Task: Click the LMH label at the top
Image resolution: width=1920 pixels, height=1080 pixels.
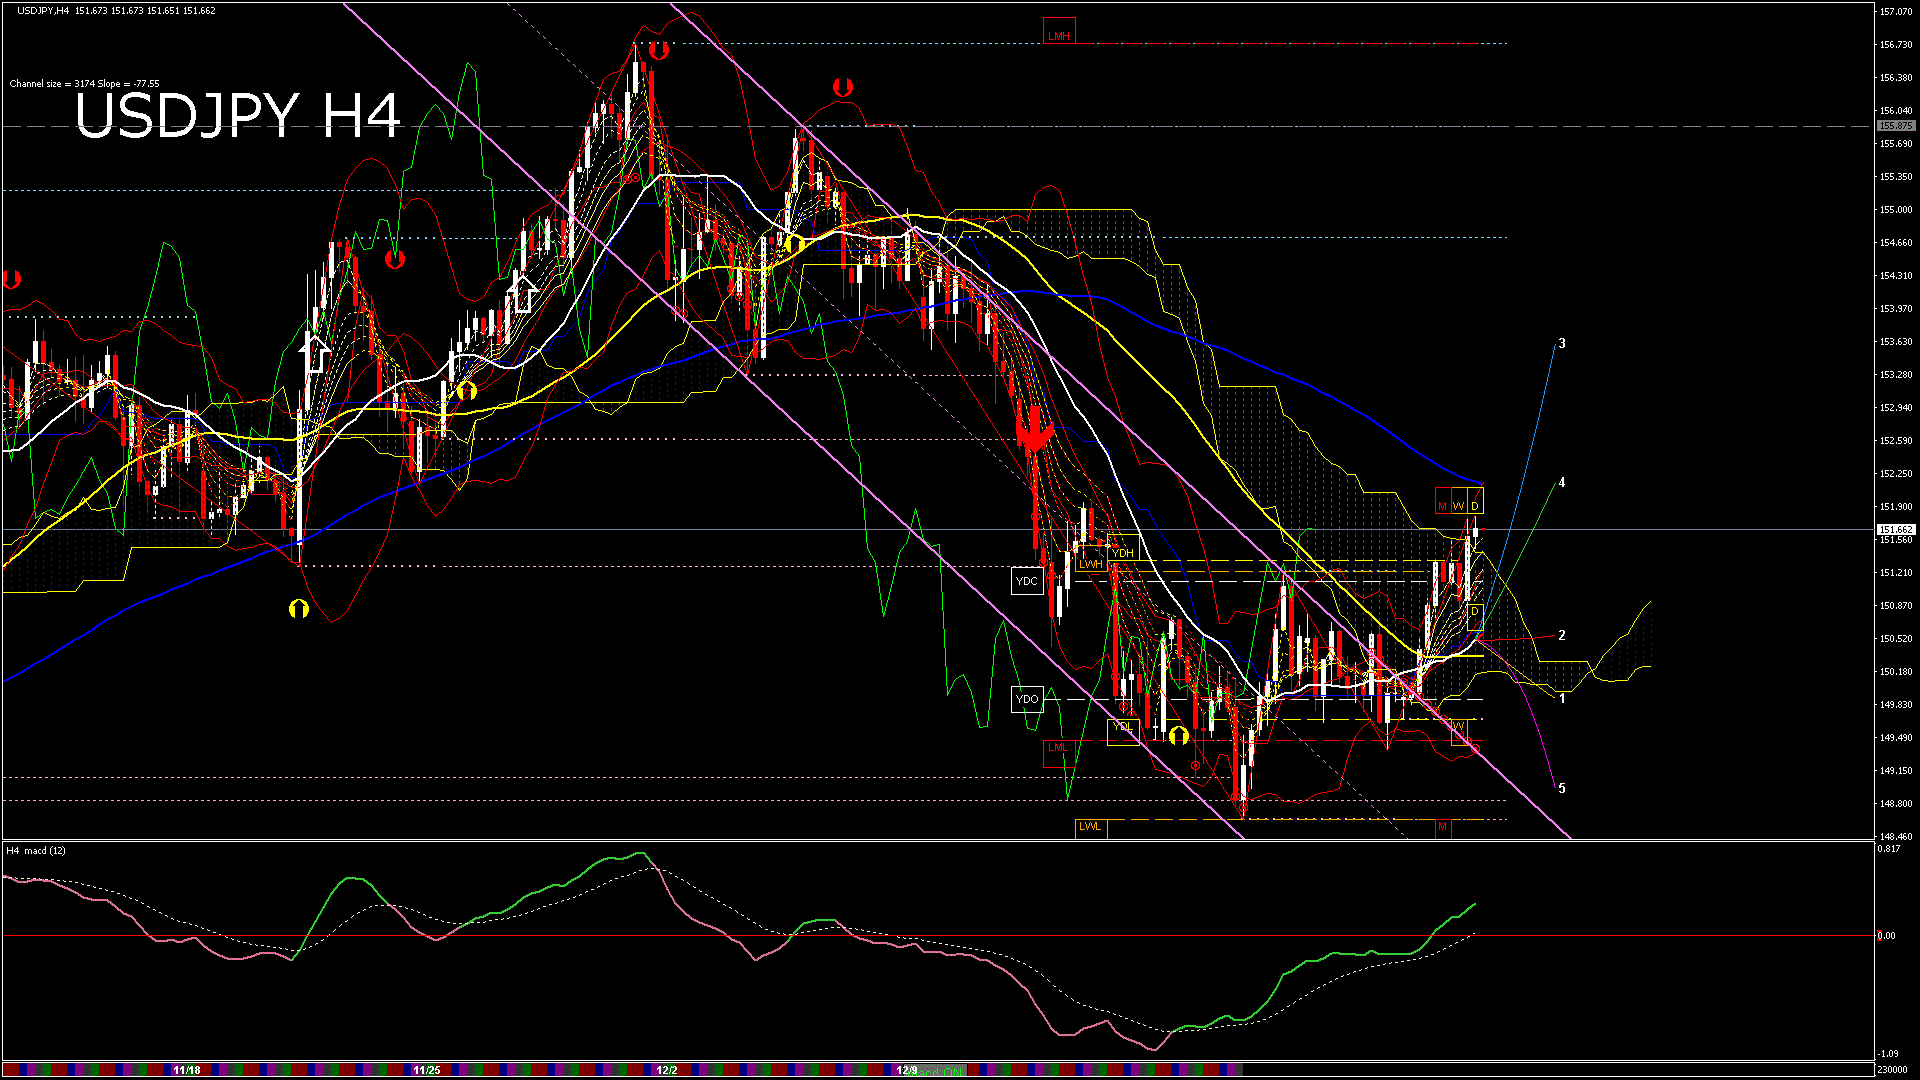Action: pyautogui.click(x=1058, y=36)
